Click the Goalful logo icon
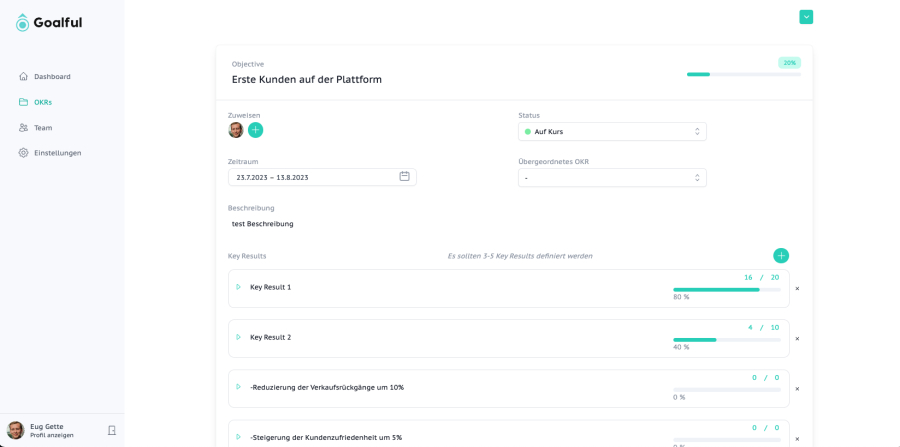The height and width of the screenshot is (447, 900). [x=23, y=22]
